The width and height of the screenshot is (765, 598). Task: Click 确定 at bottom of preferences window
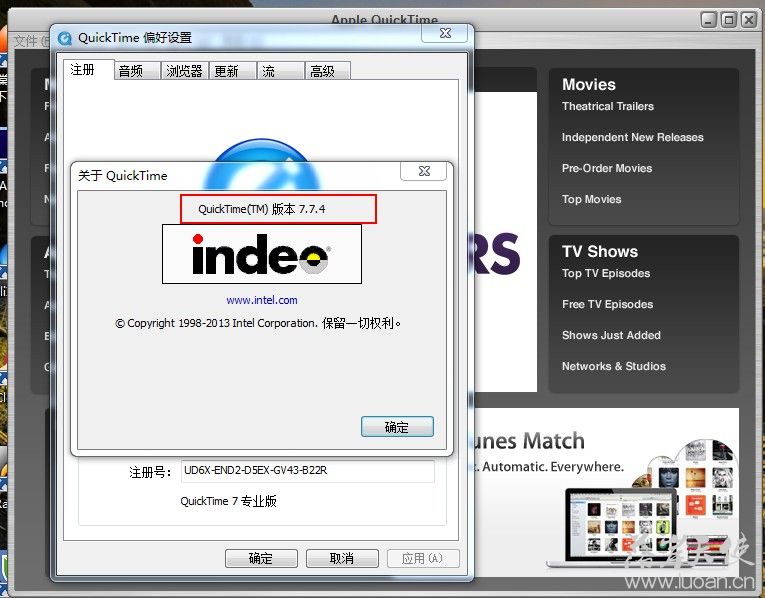click(x=261, y=558)
